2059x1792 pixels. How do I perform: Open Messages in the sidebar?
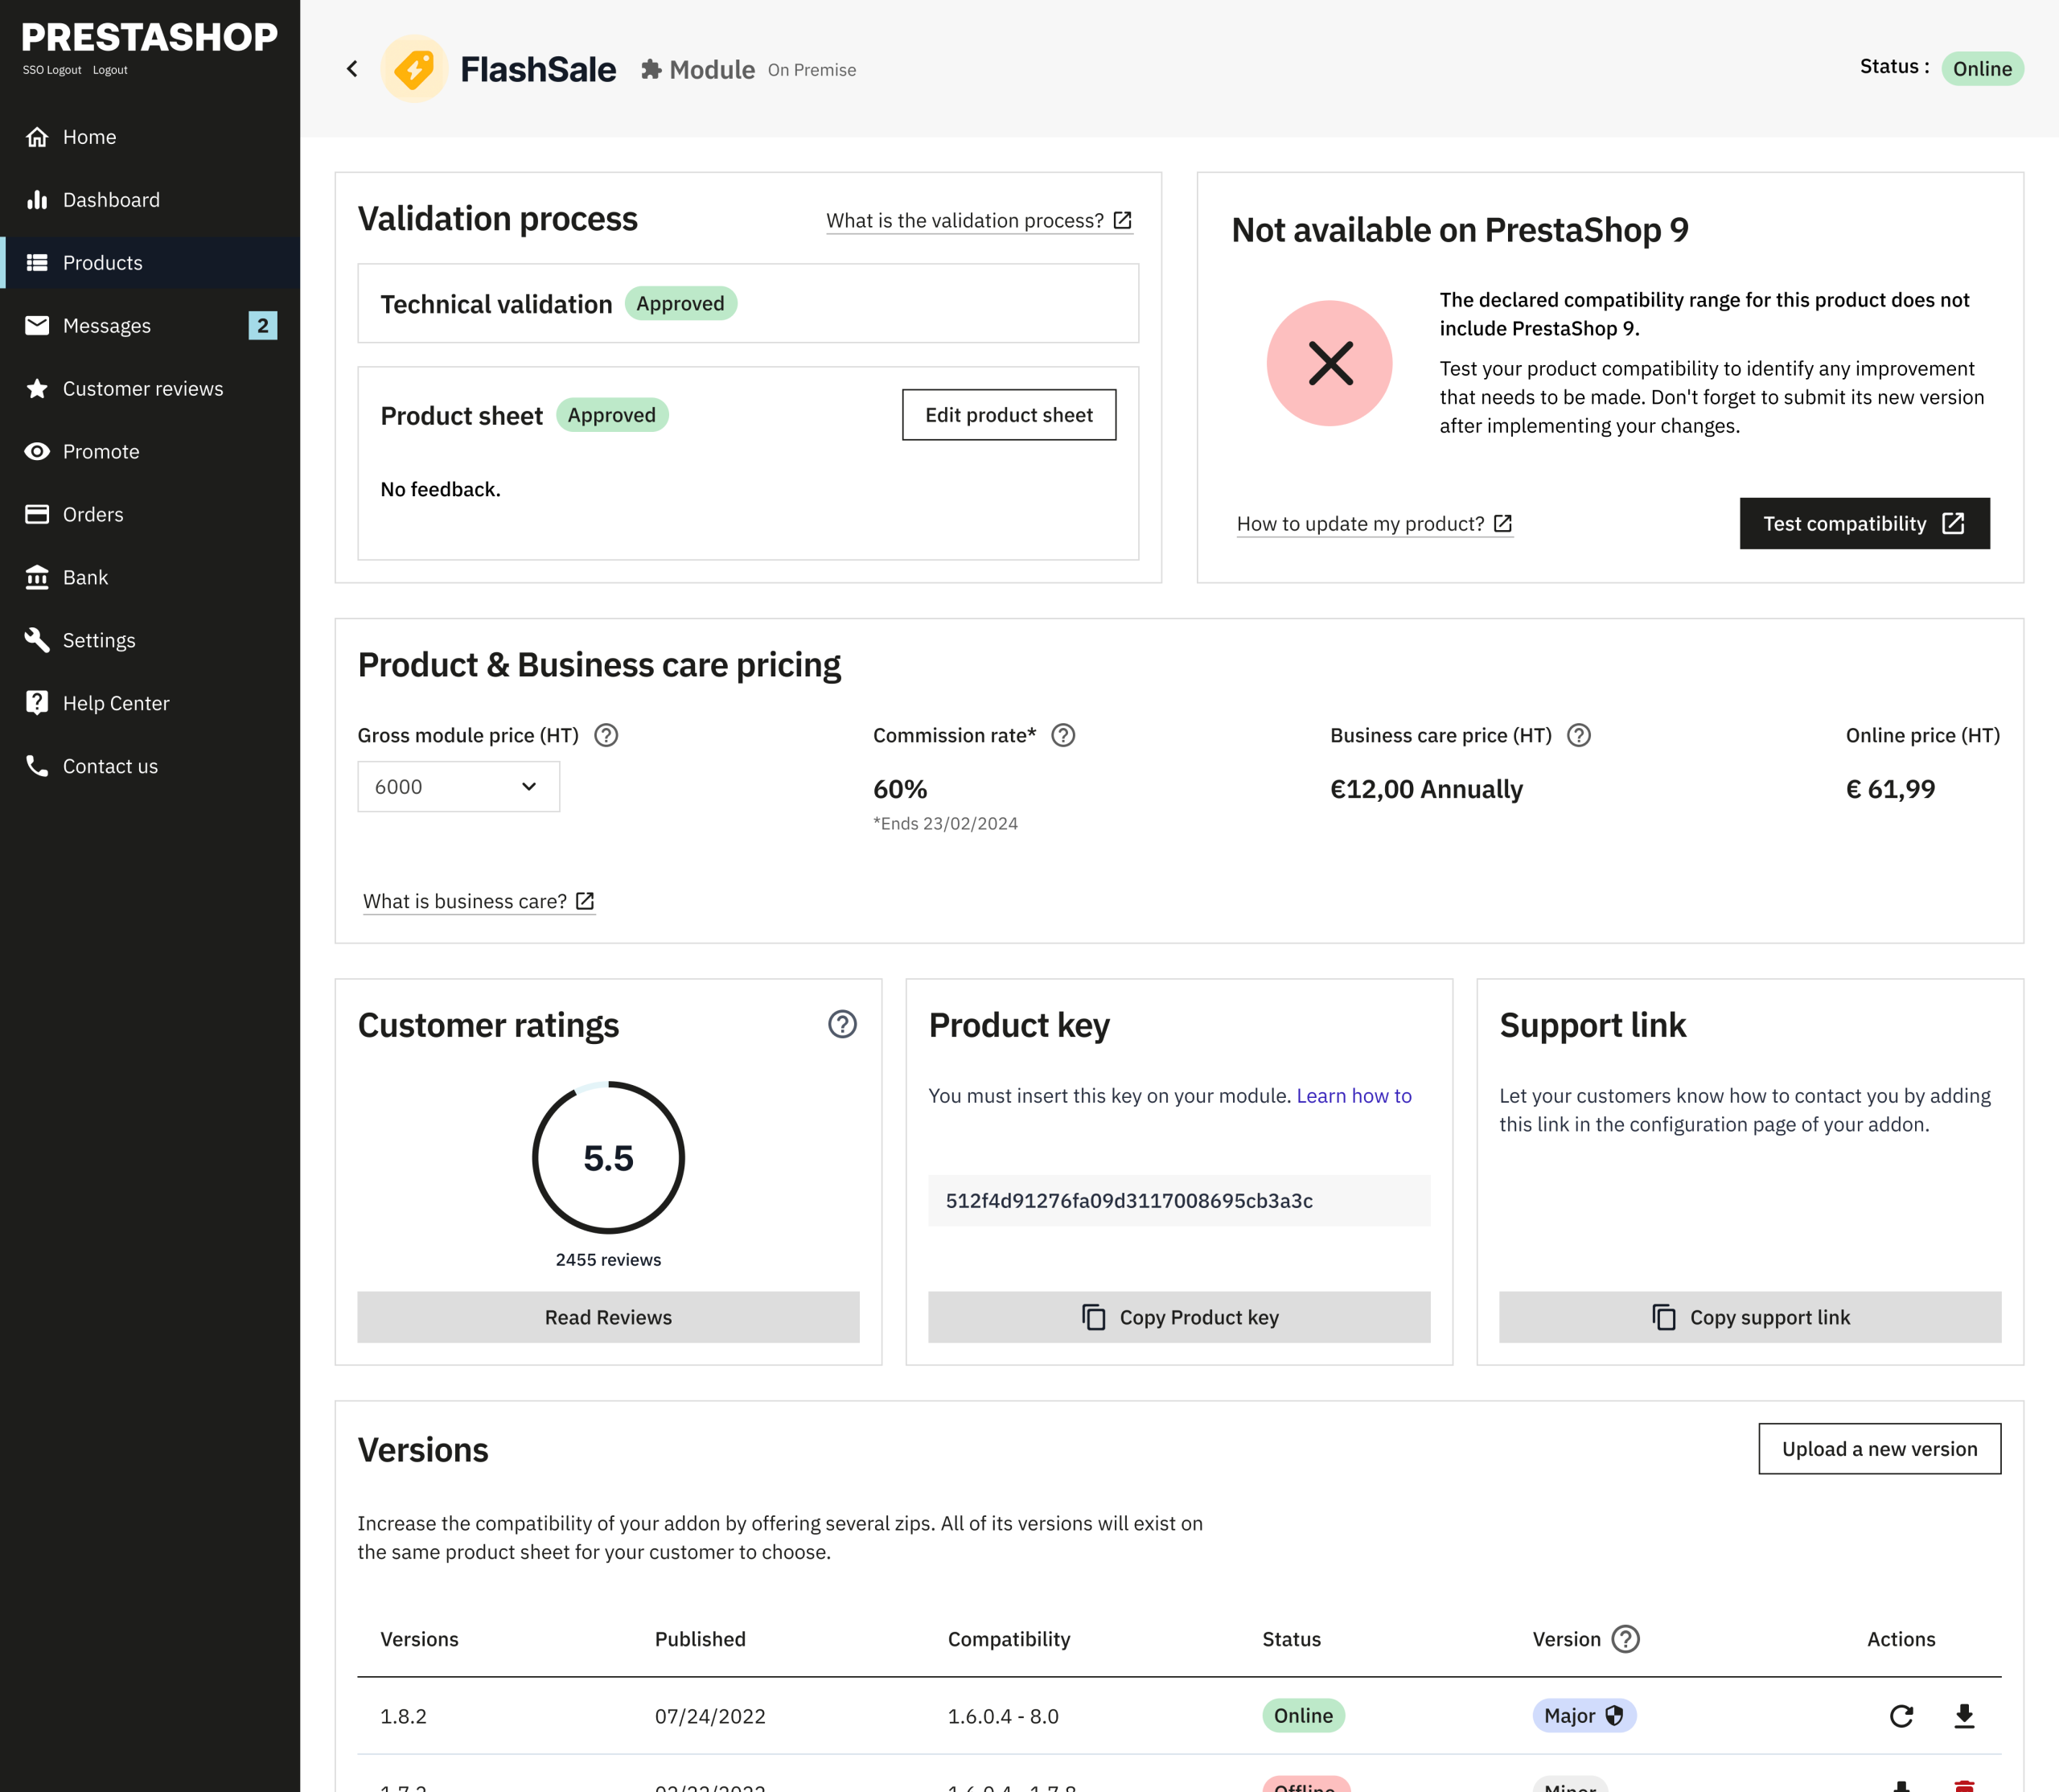(107, 325)
